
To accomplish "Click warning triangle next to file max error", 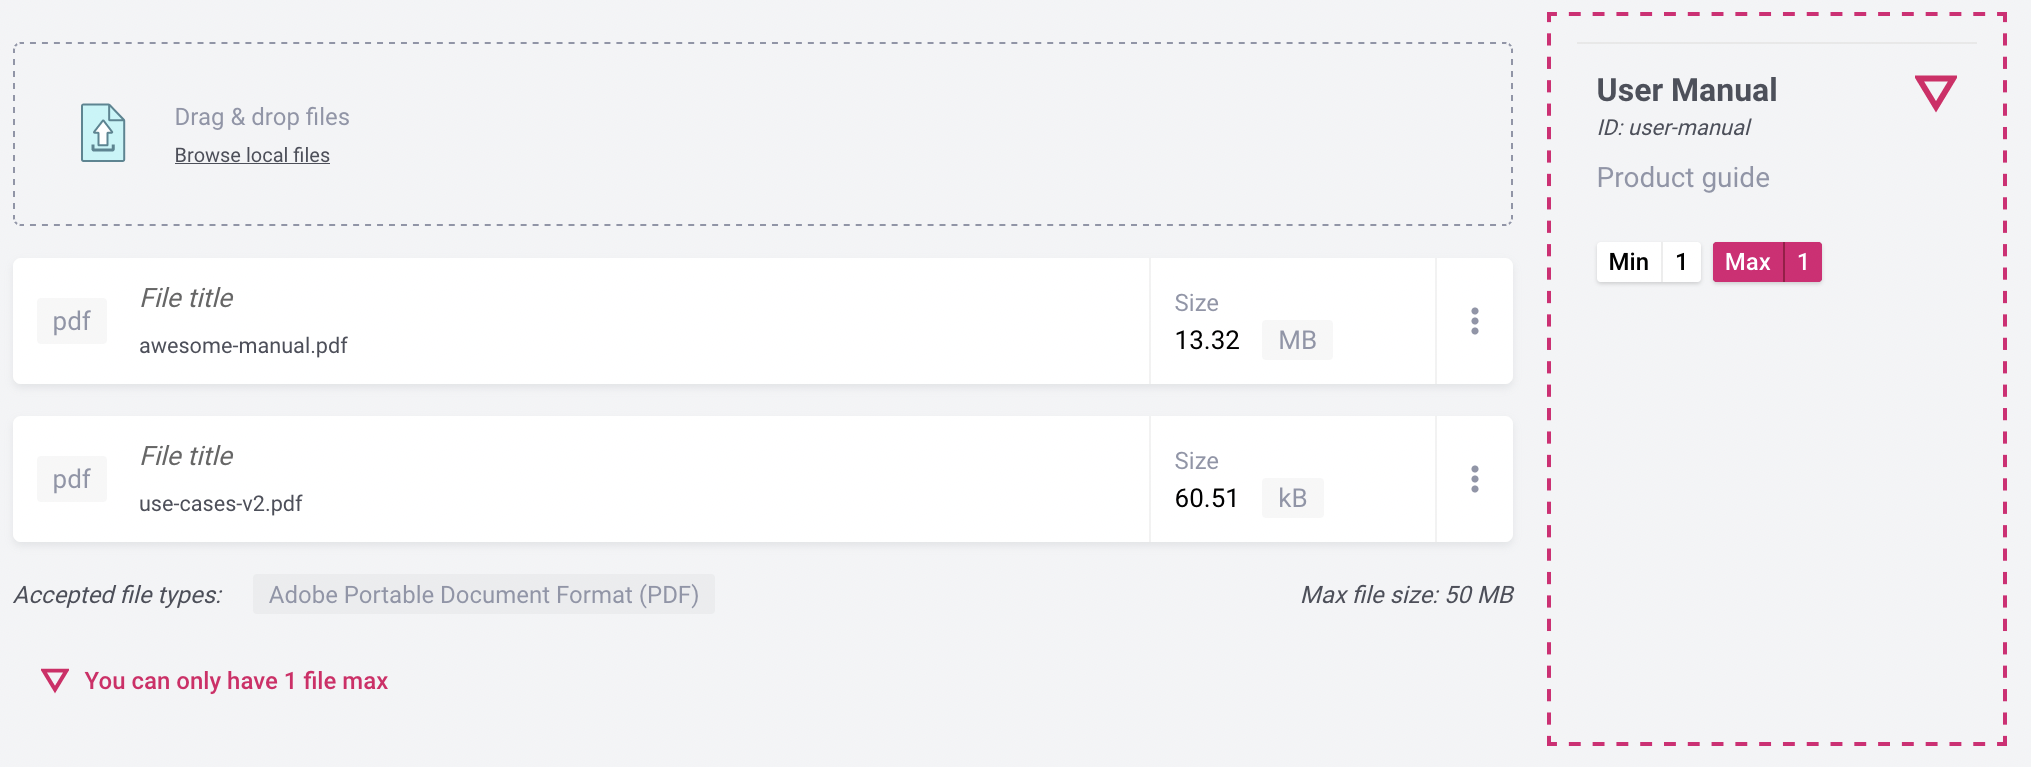I will [x=55, y=681].
